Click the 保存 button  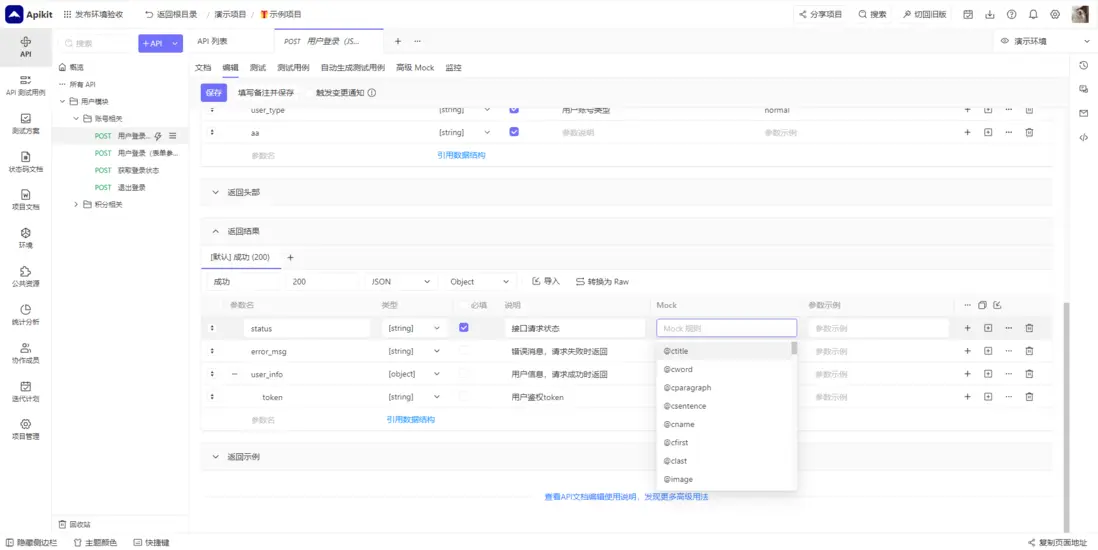(214, 93)
